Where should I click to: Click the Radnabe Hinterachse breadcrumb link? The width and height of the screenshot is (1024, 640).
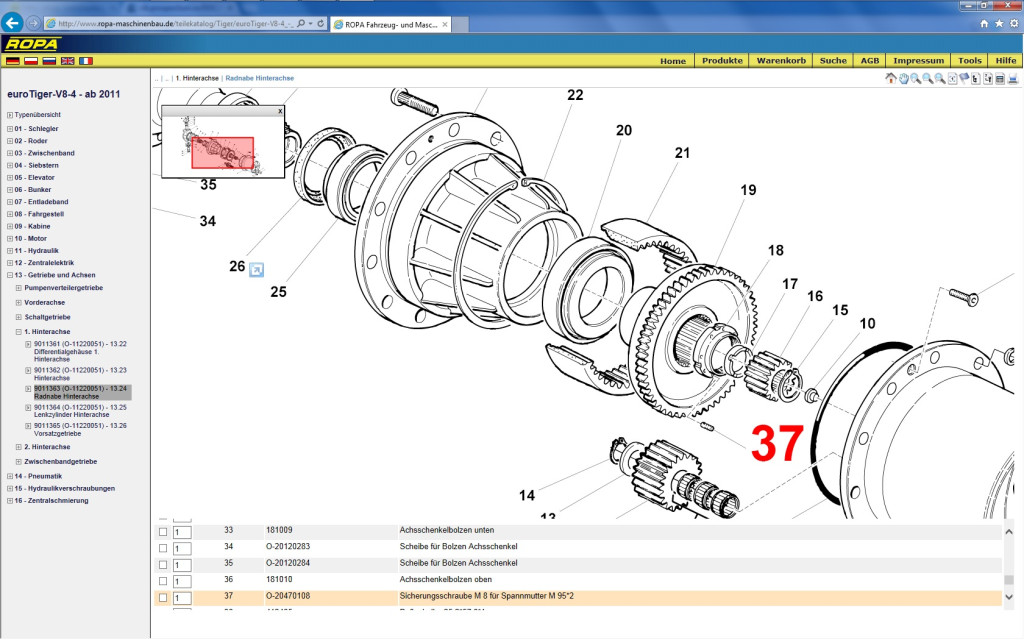(260, 78)
